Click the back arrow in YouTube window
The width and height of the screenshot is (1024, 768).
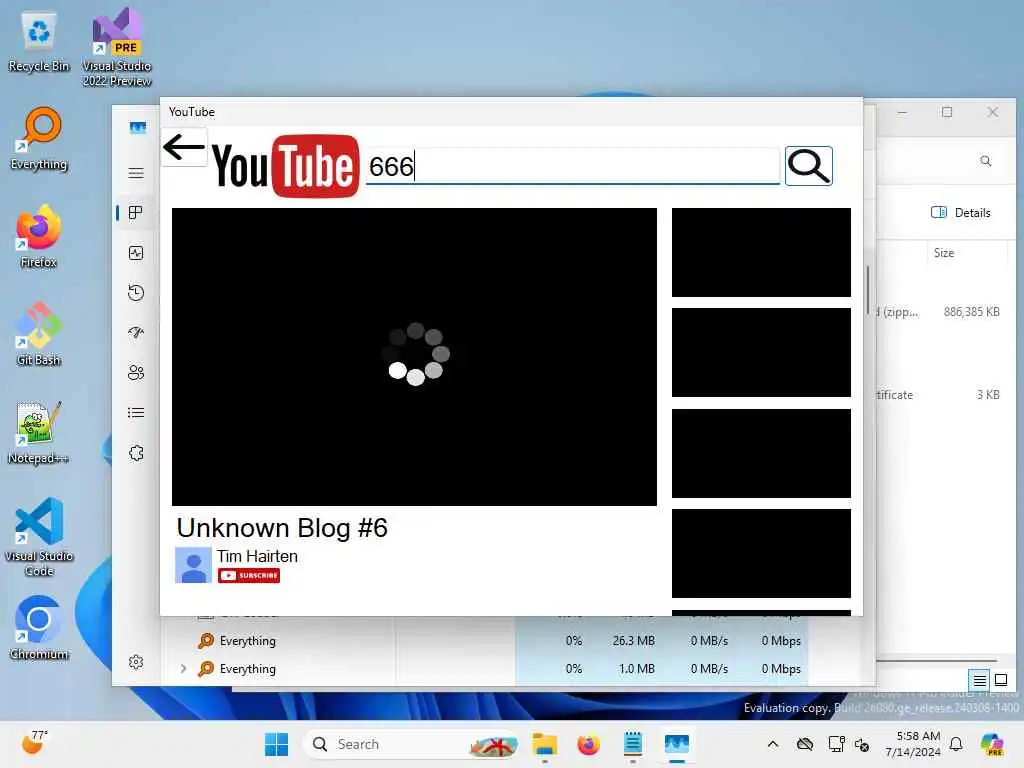coord(184,147)
